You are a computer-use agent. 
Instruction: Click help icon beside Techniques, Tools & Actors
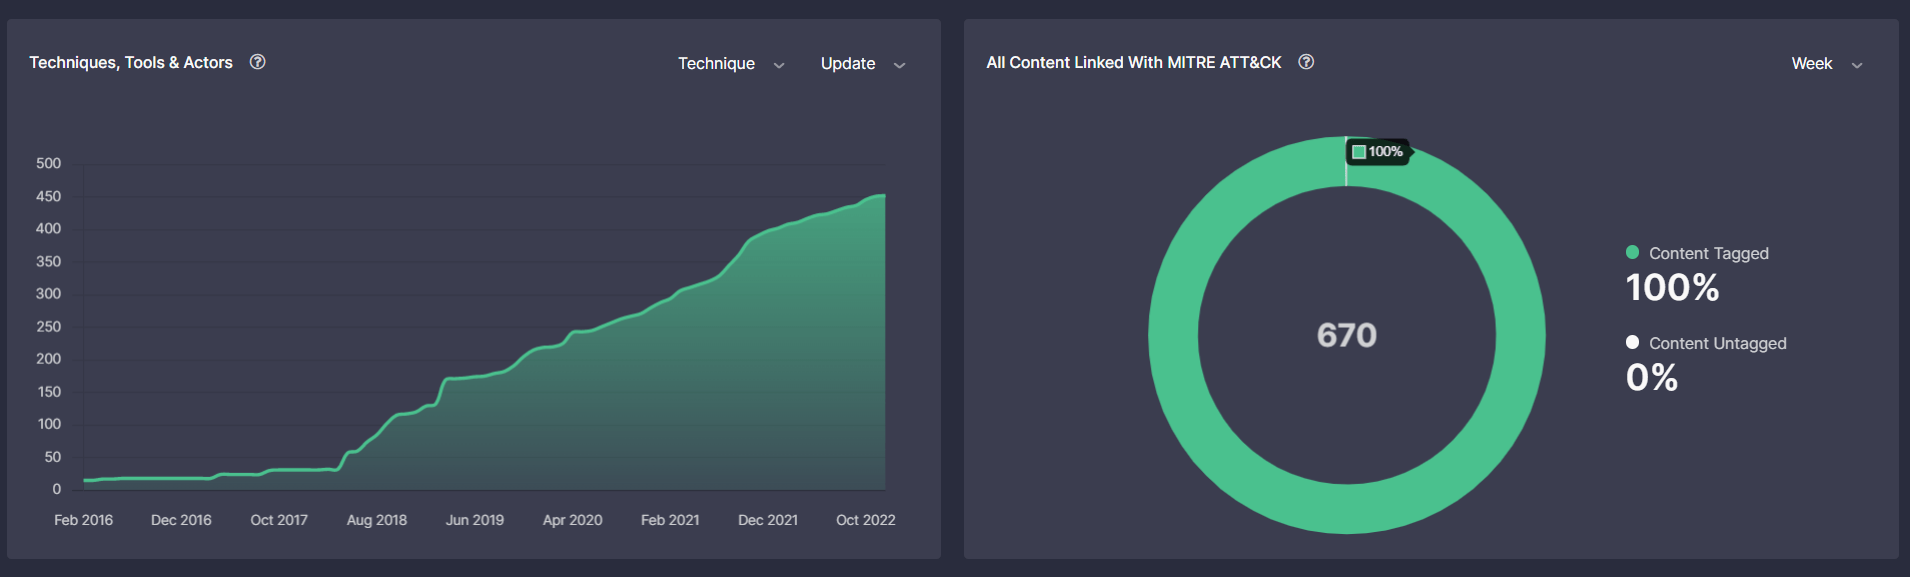point(257,62)
